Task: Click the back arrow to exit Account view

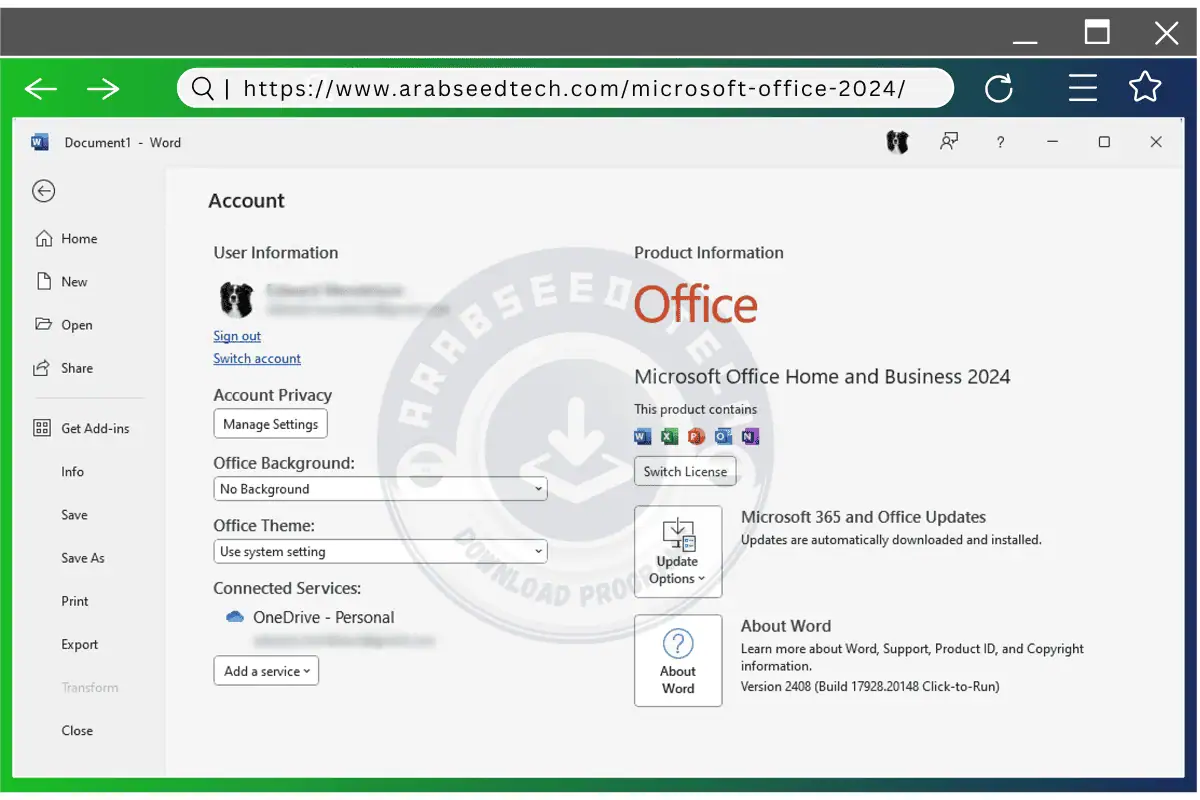Action: (x=43, y=191)
